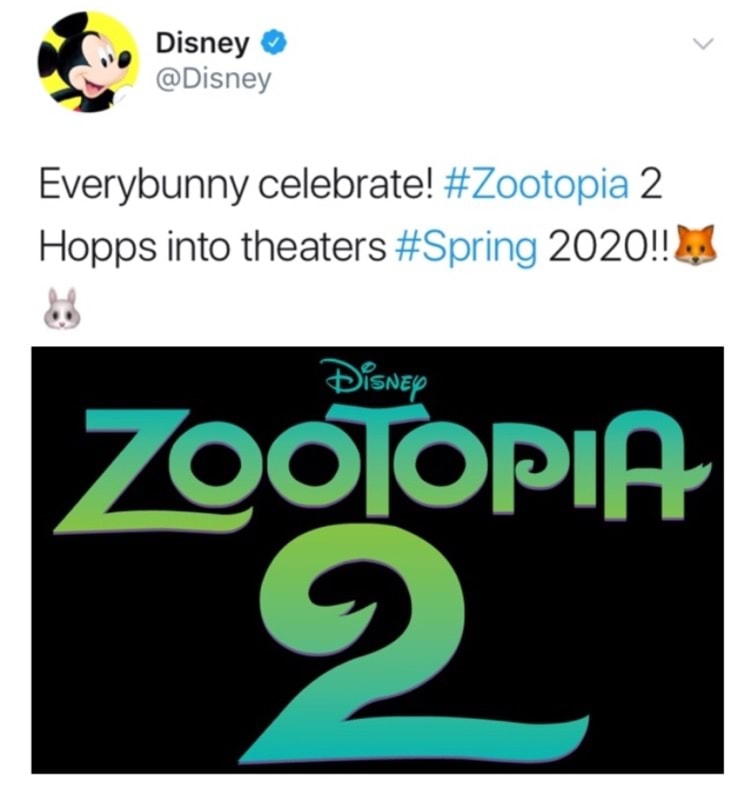Click the fox emoji
The width and height of the screenshot is (736, 797).
tap(697, 245)
